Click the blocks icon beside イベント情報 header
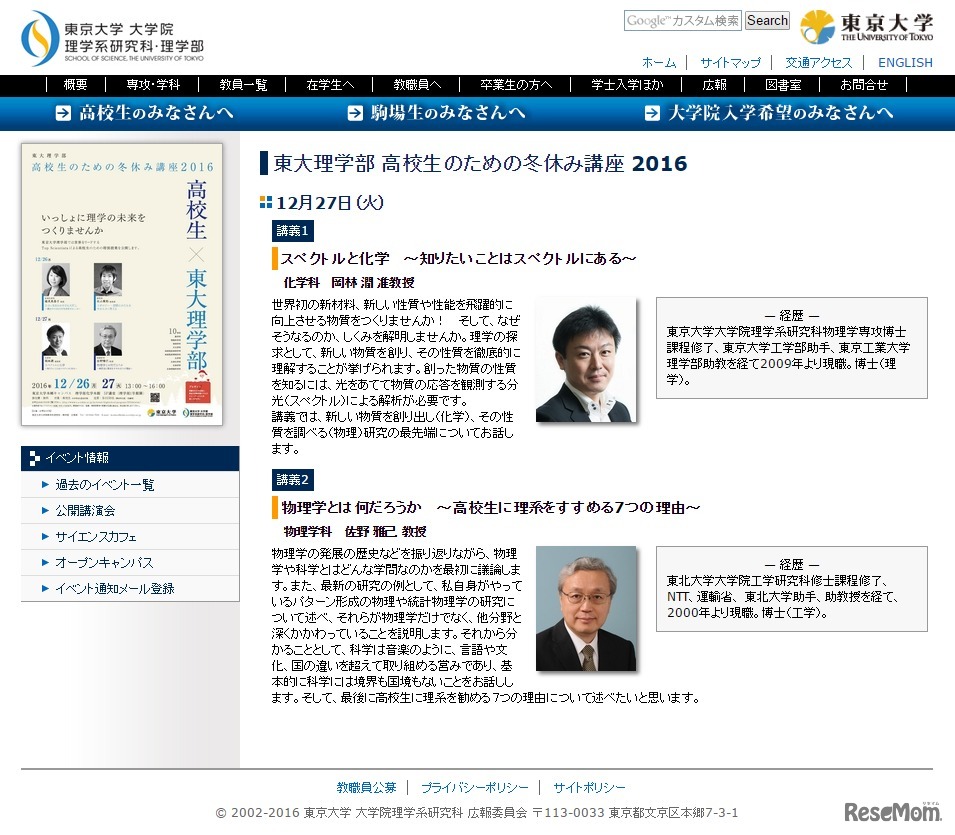Screen dimensions: 955x835 click(x=33, y=458)
